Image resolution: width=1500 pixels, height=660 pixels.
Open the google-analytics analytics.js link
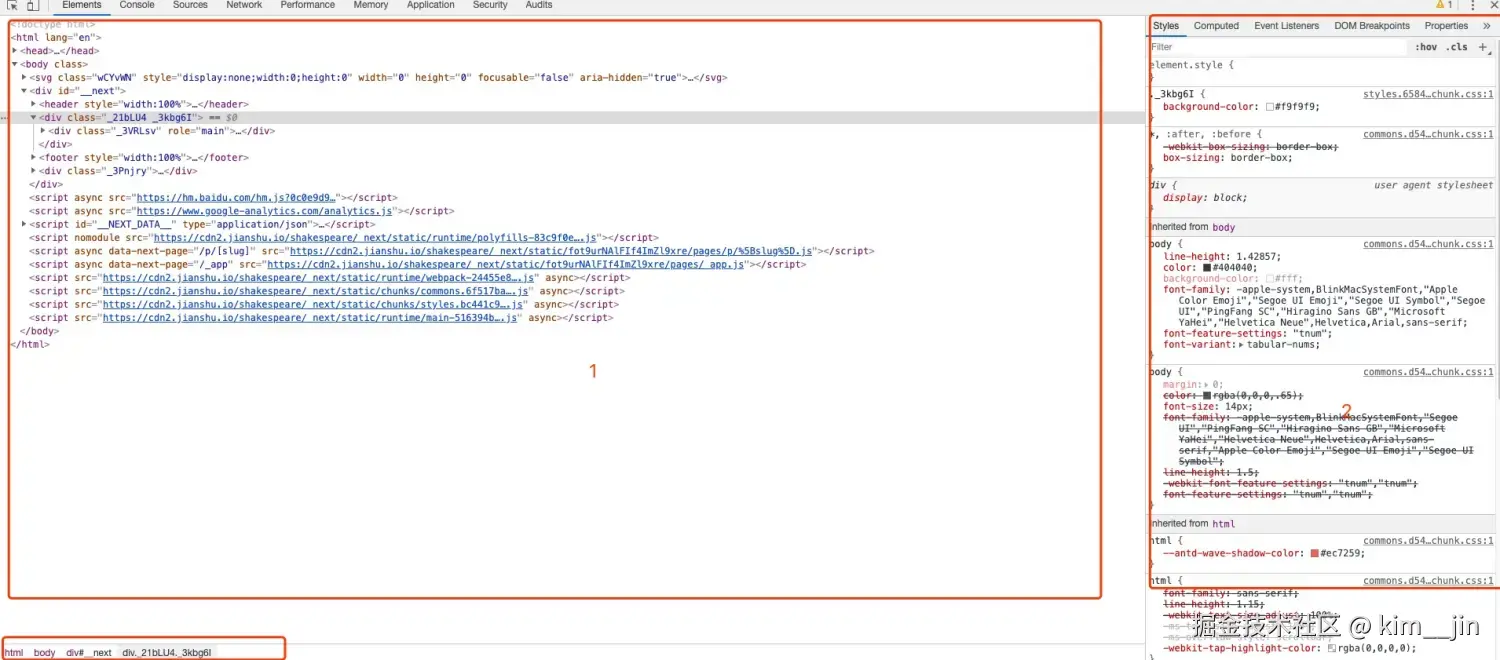click(x=265, y=211)
